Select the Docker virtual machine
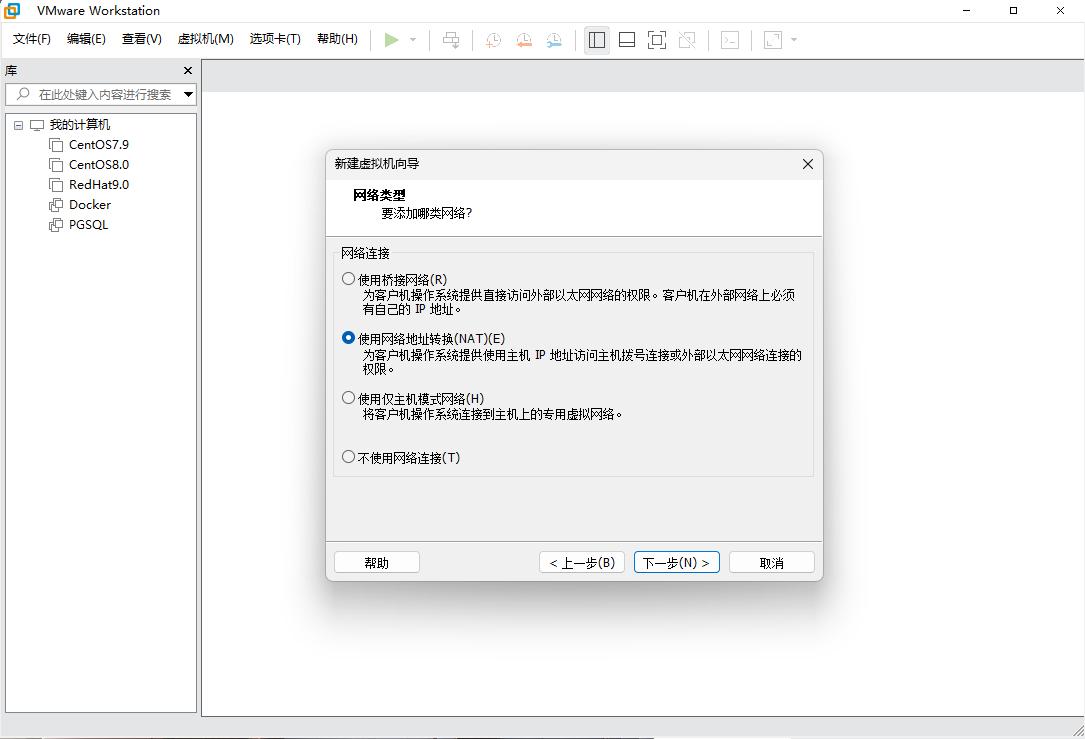 click(x=90, y=205)
